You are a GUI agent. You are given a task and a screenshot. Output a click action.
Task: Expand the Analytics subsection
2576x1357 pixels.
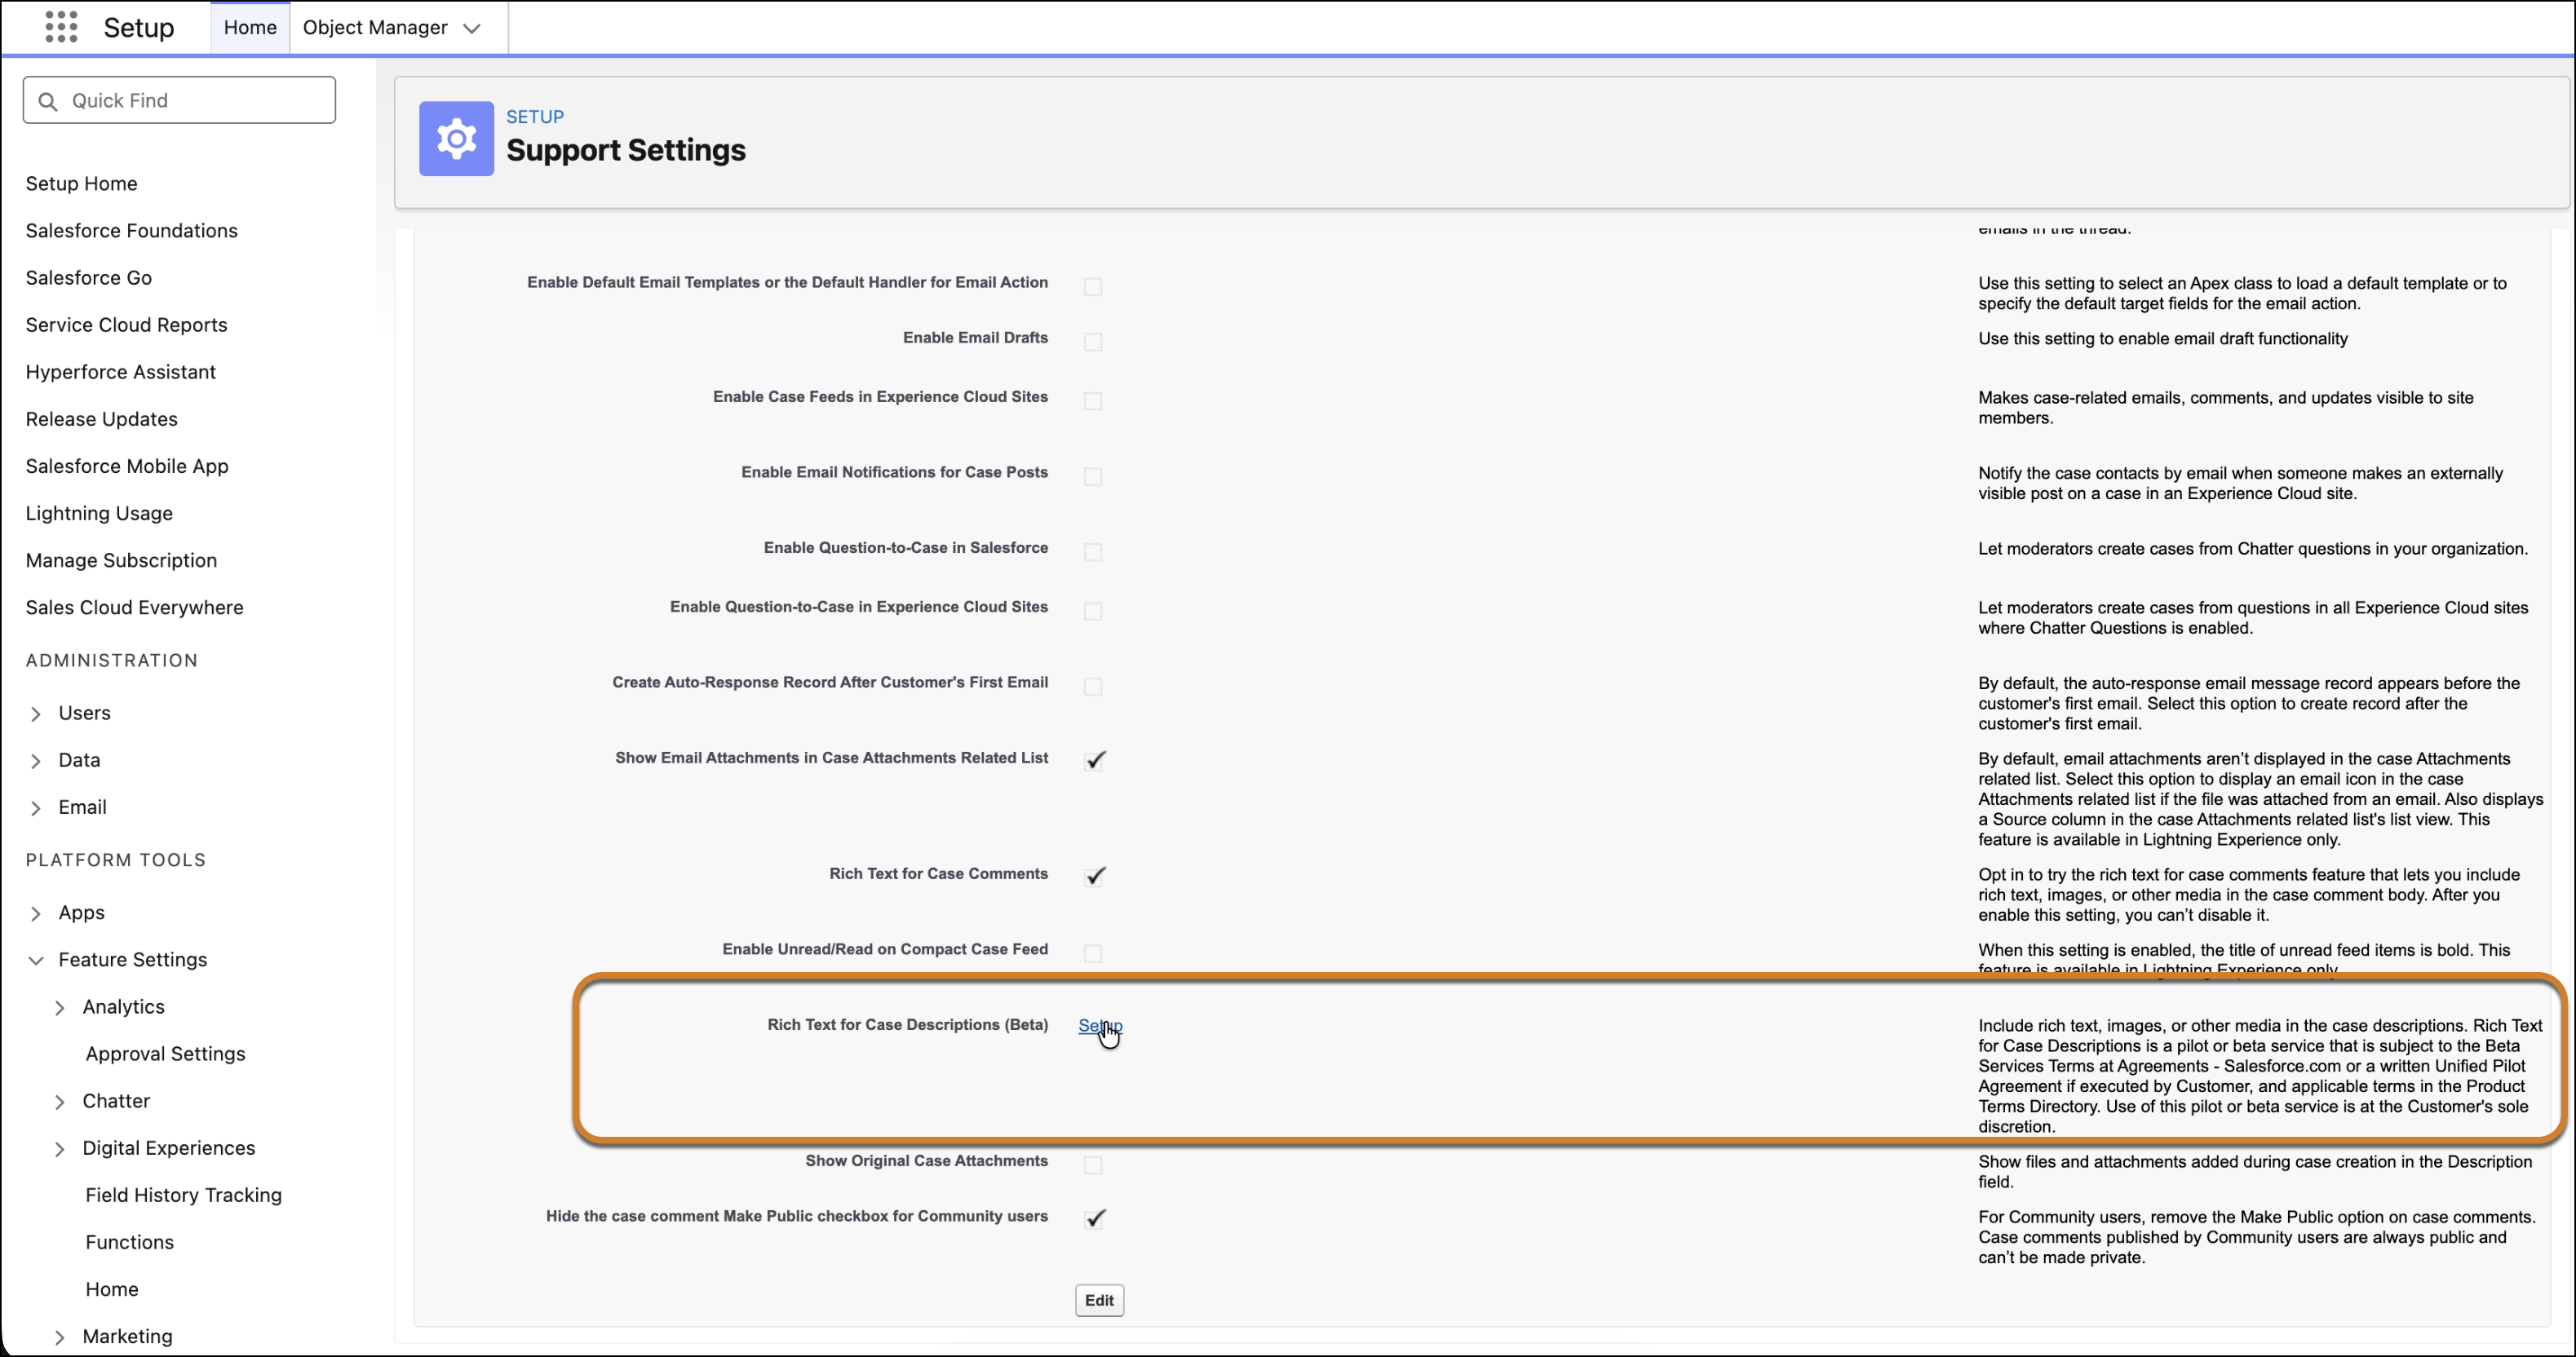[60, 1007]
